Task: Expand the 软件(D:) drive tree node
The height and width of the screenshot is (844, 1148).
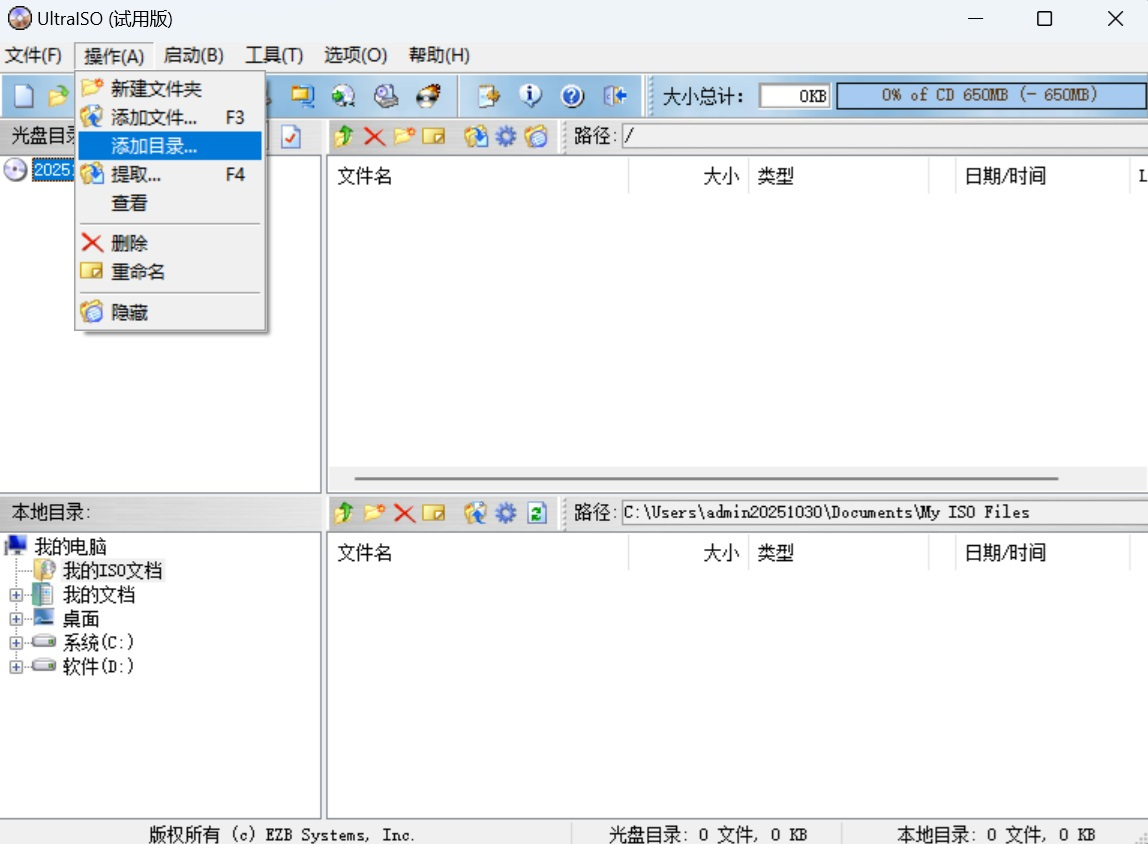Action: (16, 666)
